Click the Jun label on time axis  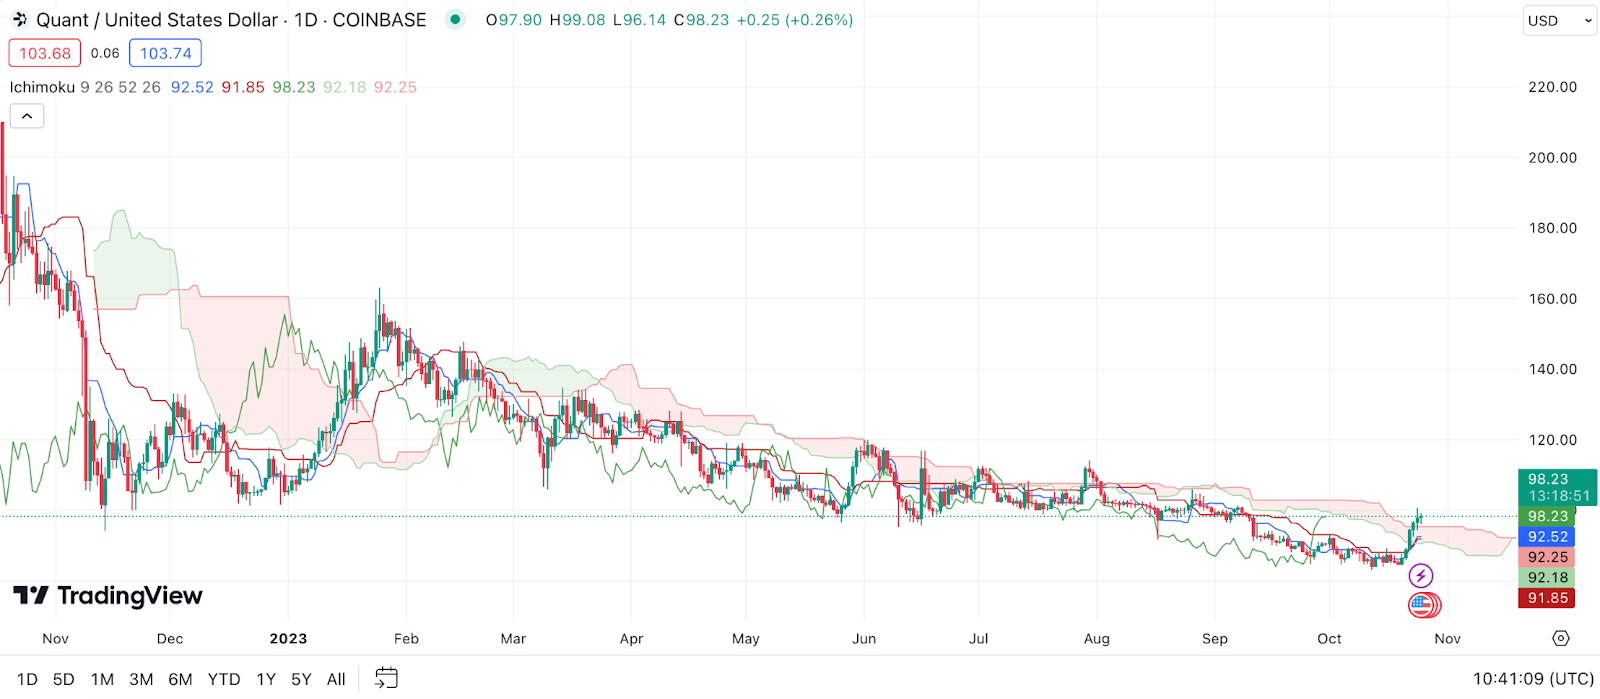864,638
